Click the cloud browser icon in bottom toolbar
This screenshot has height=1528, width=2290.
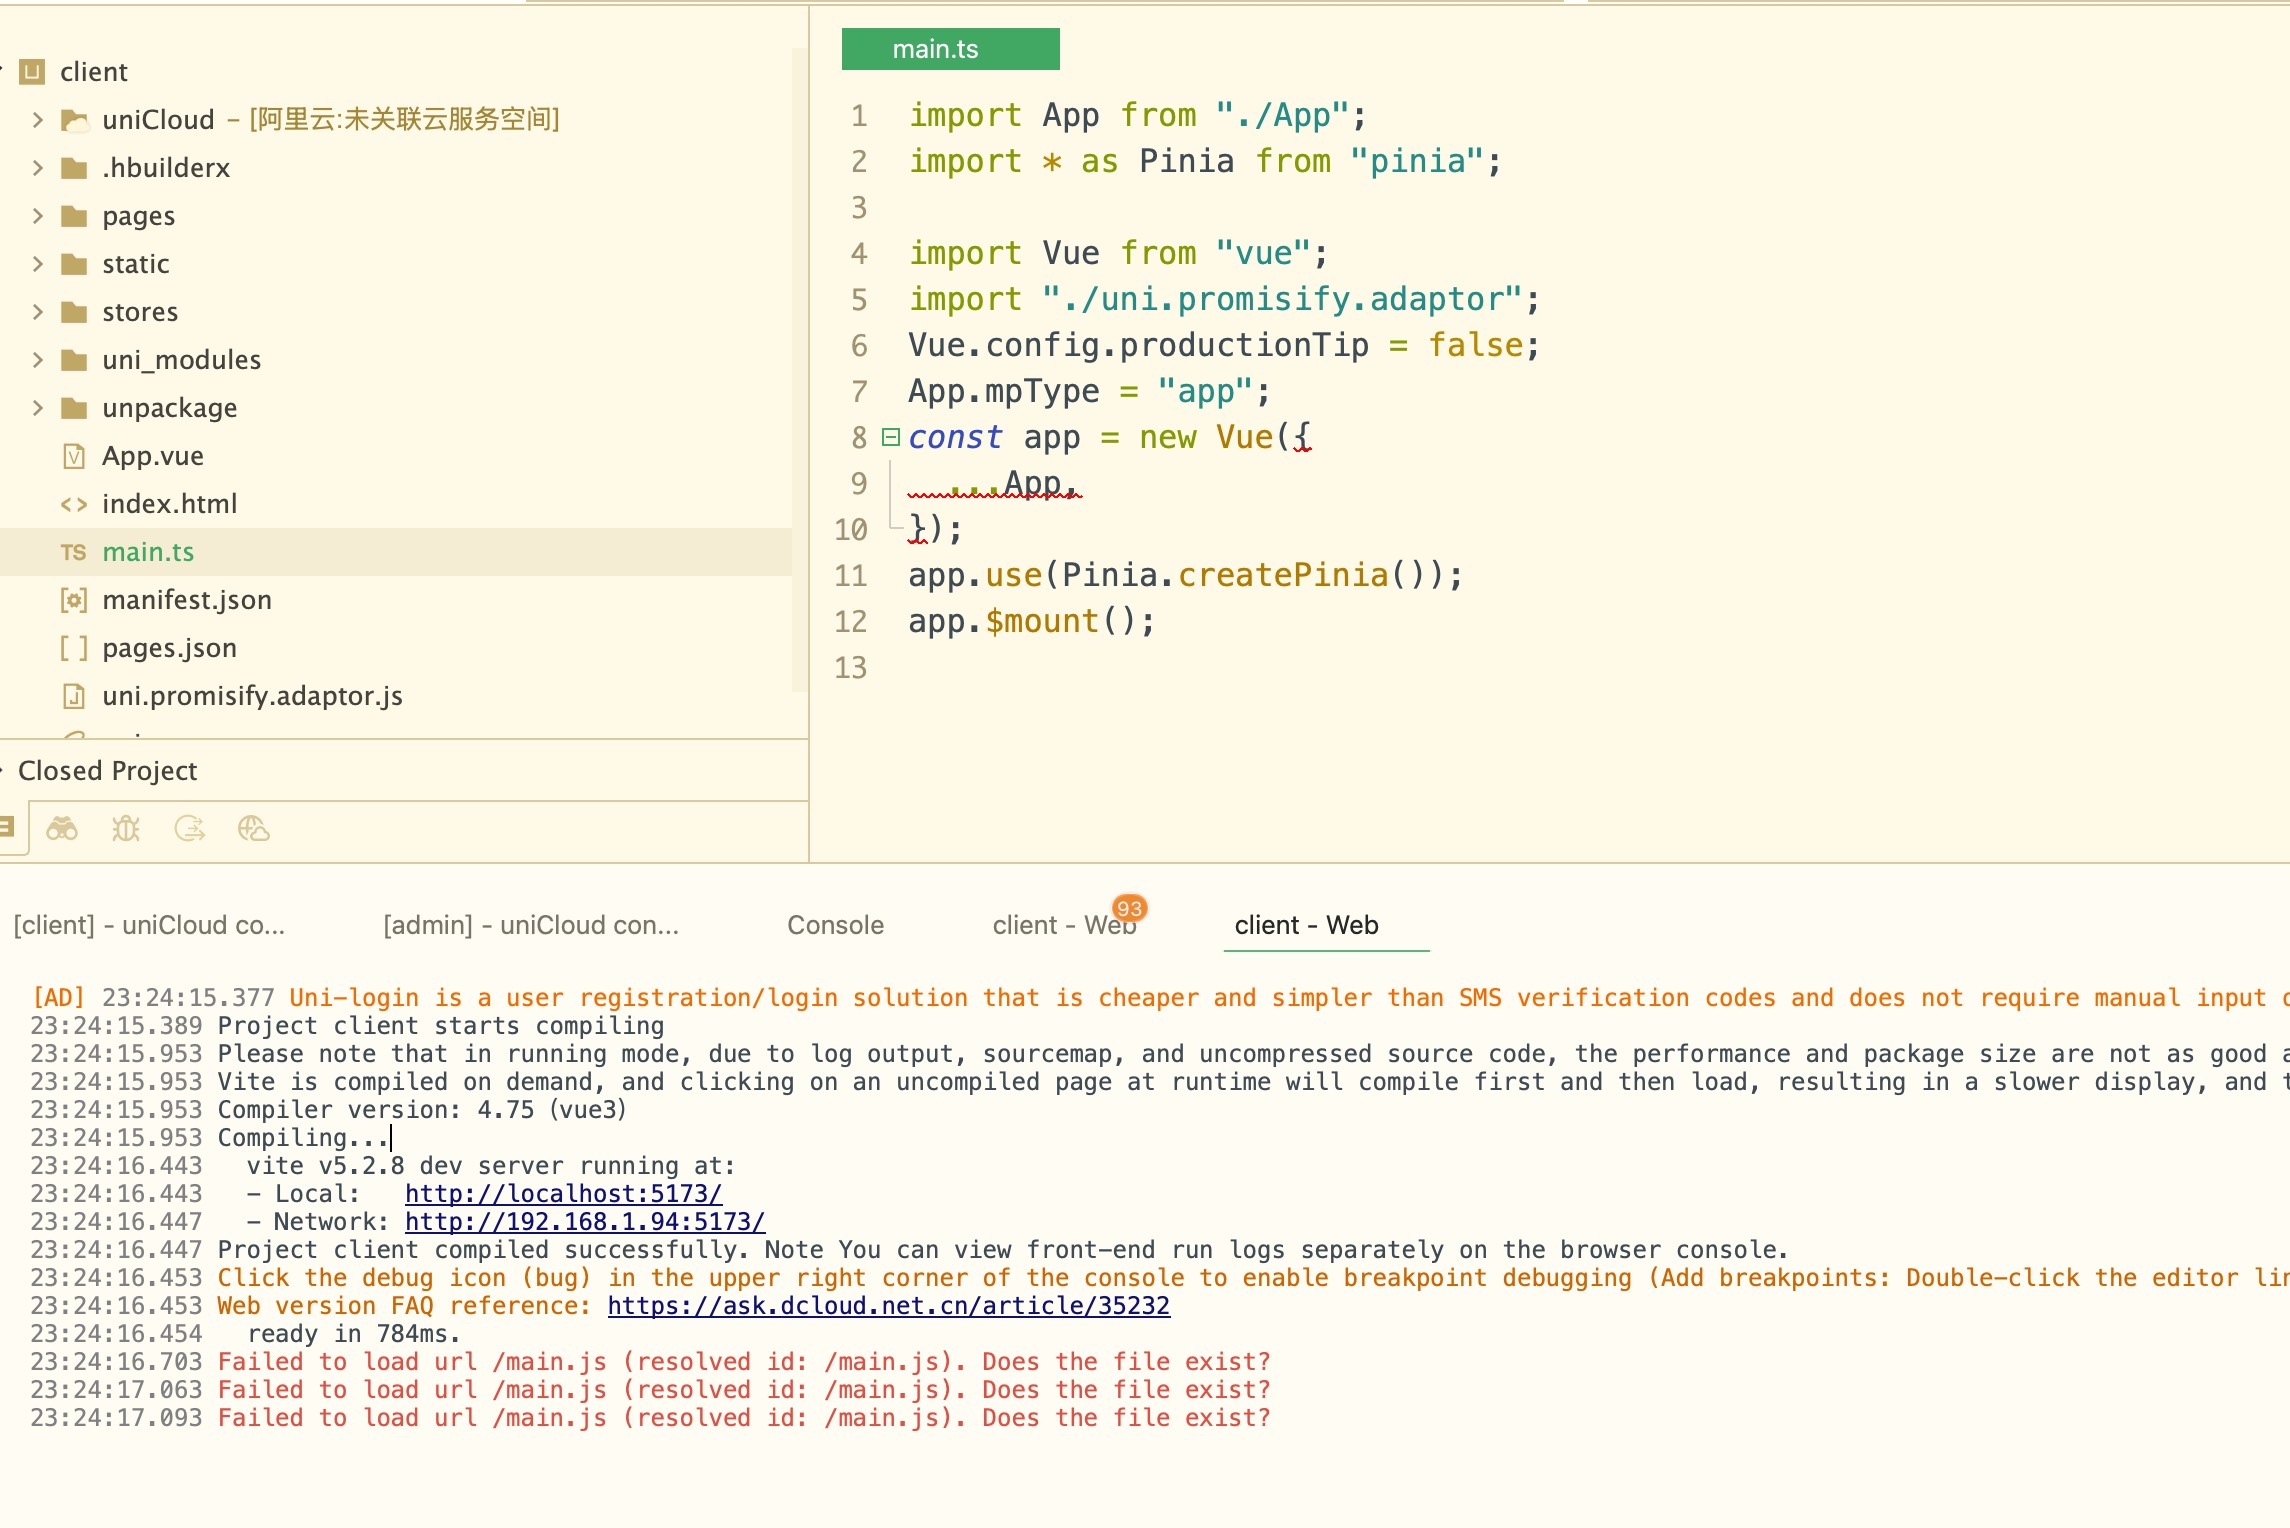[x=254, y=828]
